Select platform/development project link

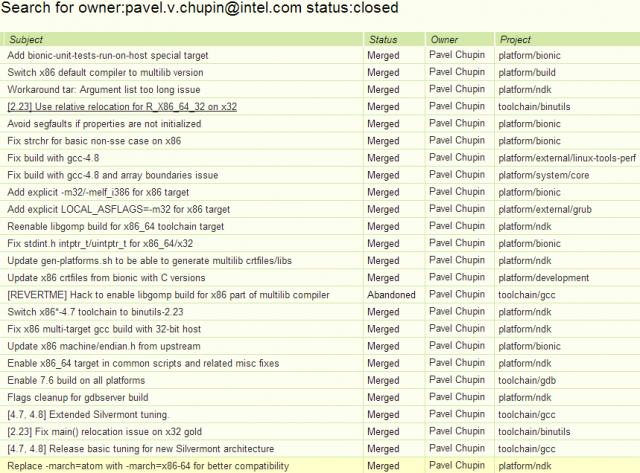544,278
